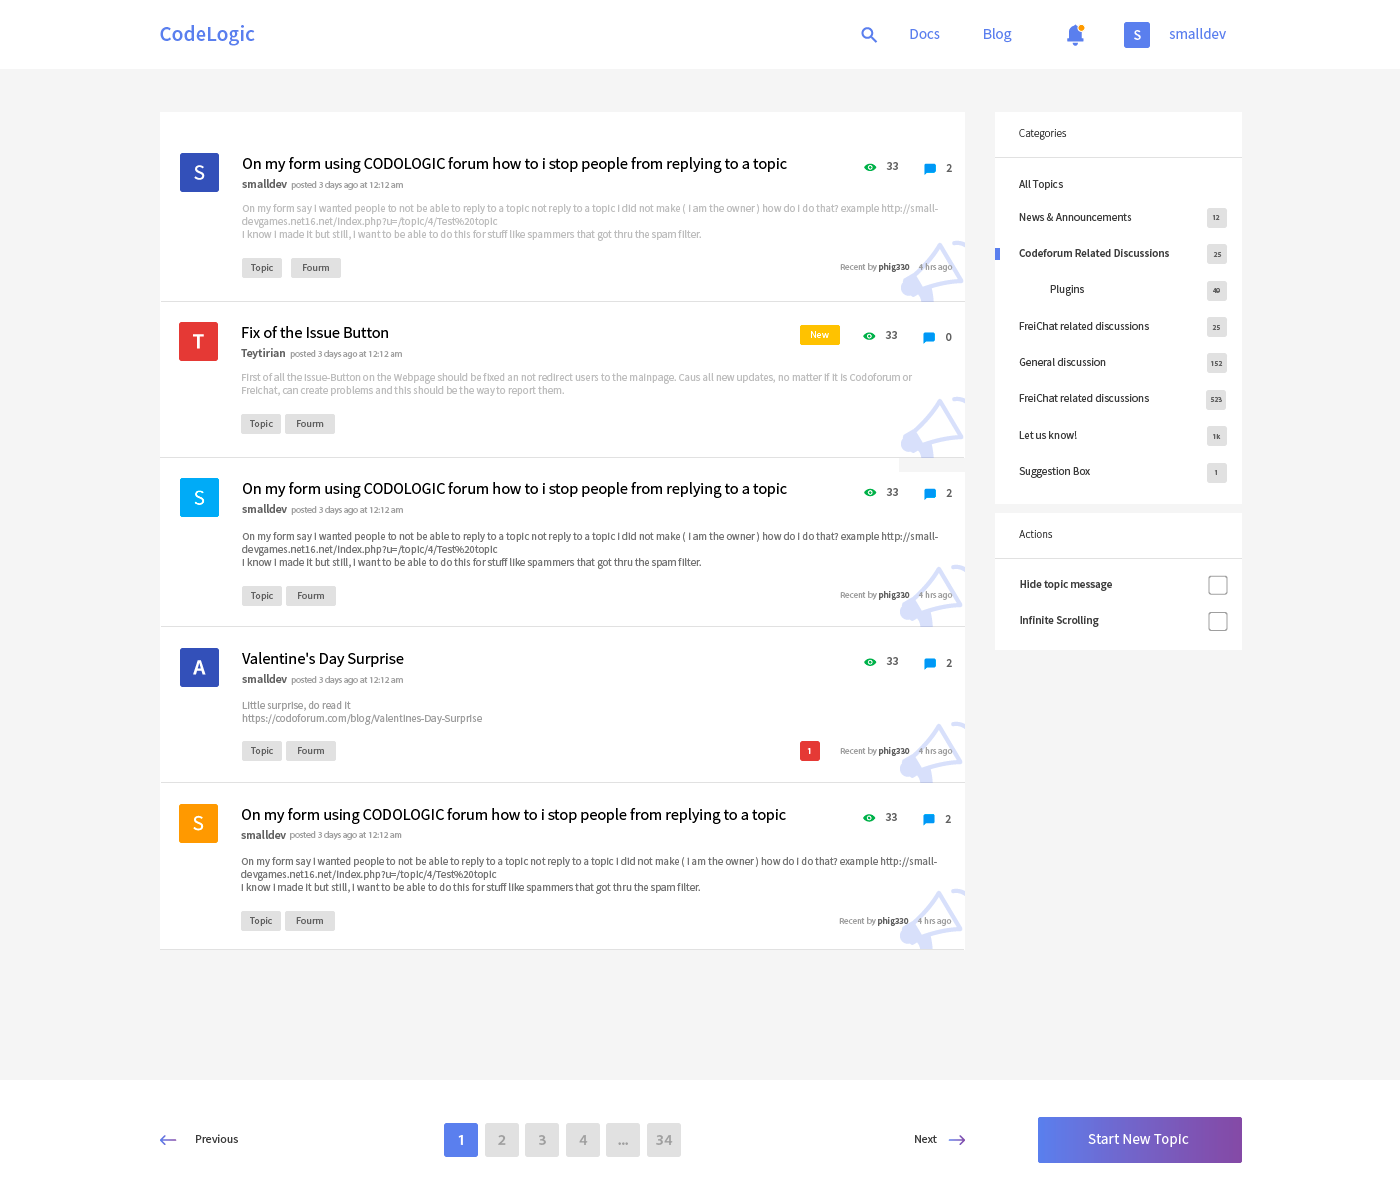Click the Next page link
The width and height of the screenshot is (1400, 1200).
tap(925, 1139)
